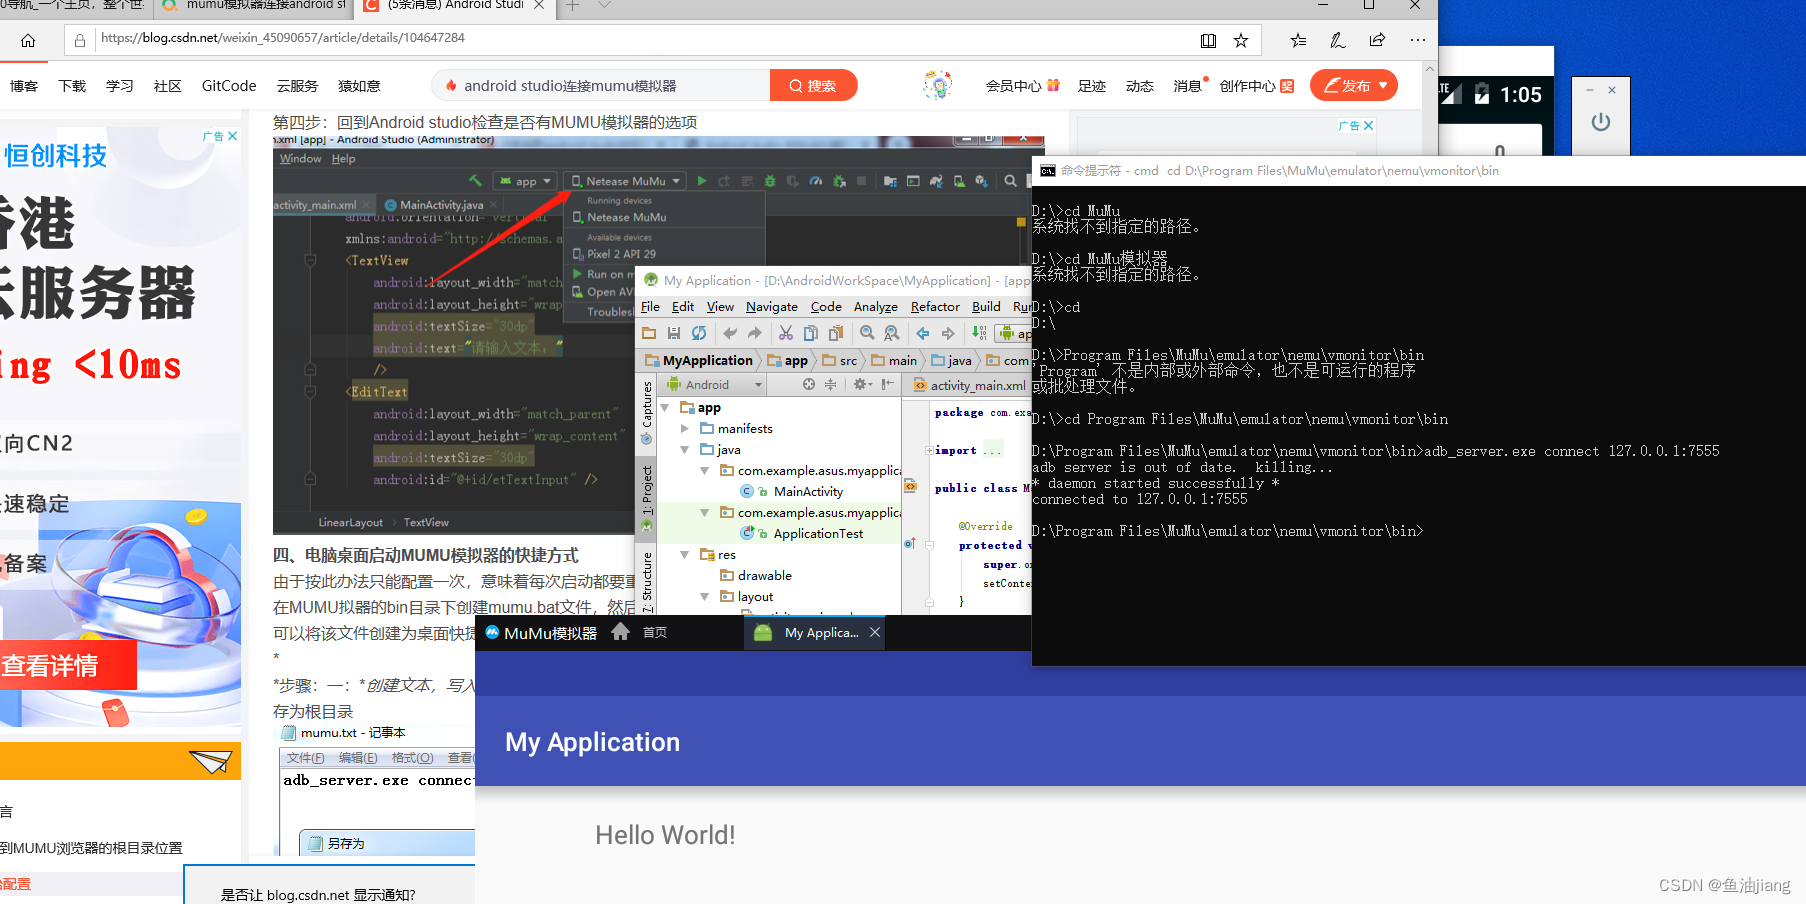Click Scroll from Source target icon
Viewport: 1806px width, 904px height.
coord(809,384)
